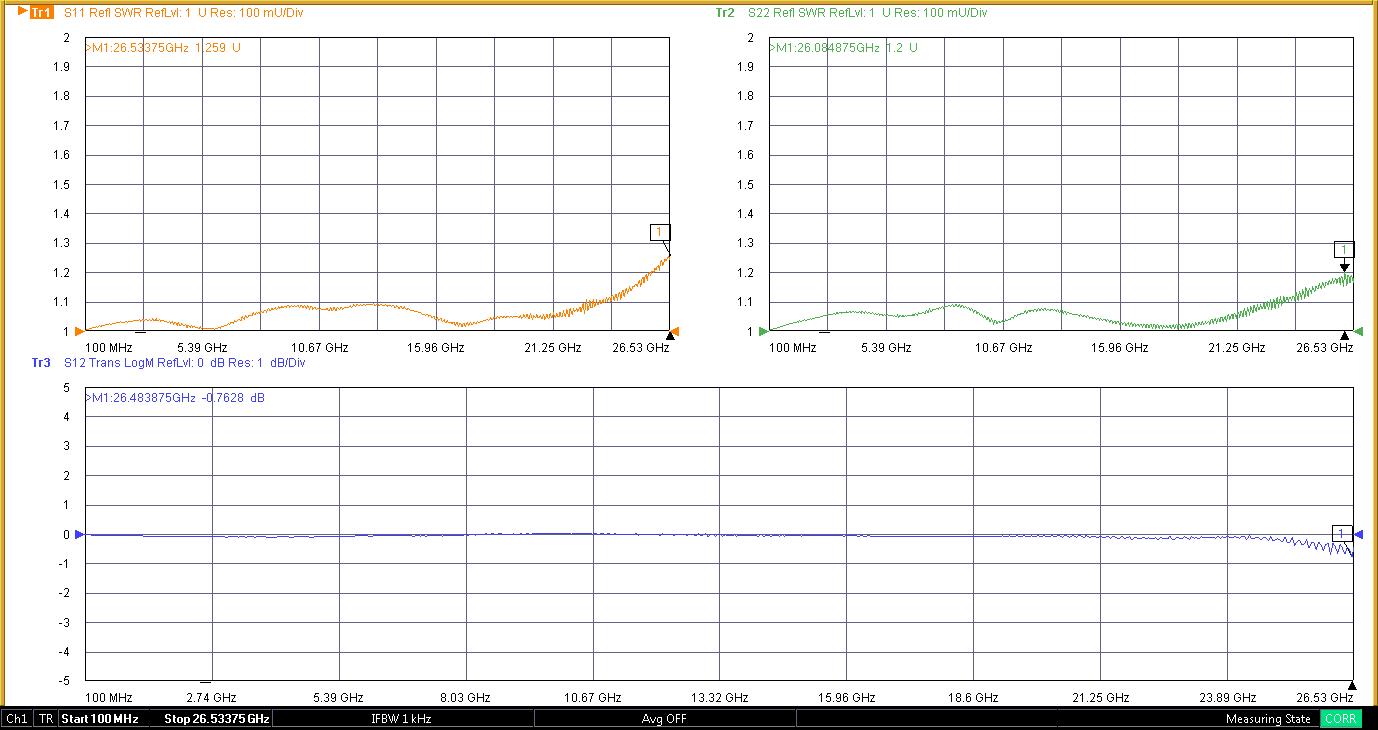1378x730 pixels.
Task: Click the IFBW 1 kHz status entry
Action: click(x=401, y=719)
